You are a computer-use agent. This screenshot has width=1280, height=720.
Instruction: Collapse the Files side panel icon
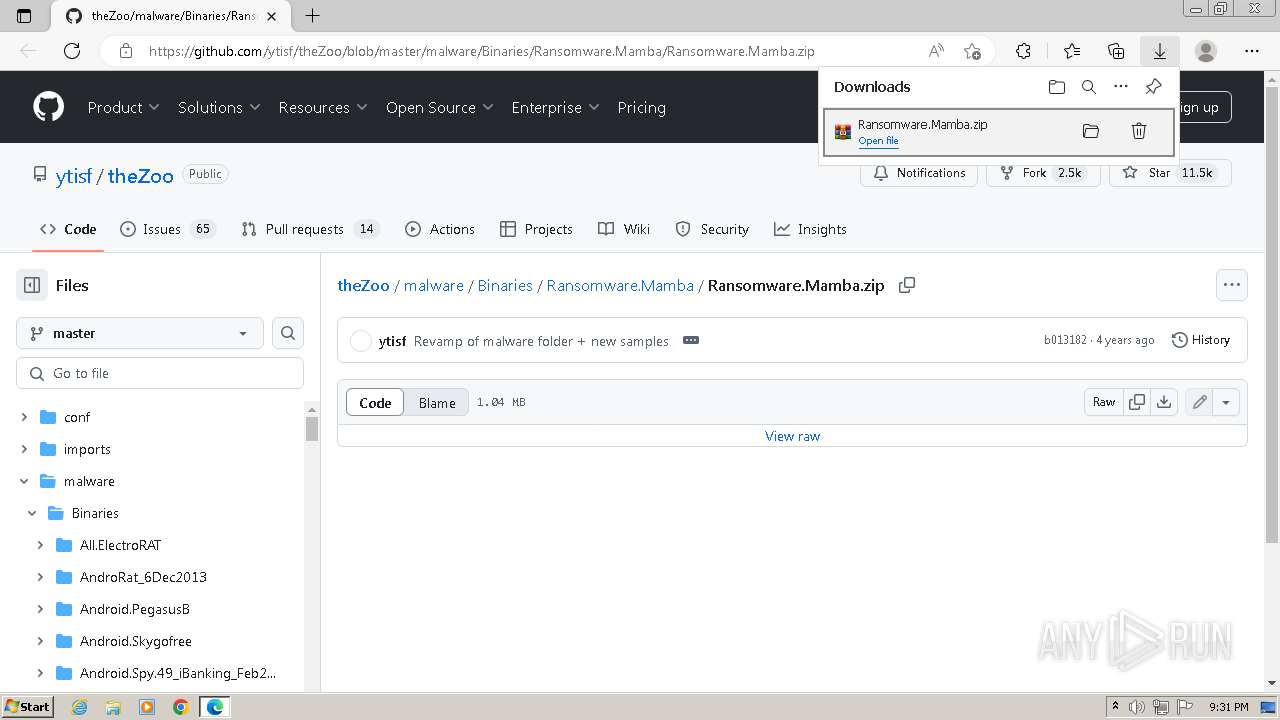pyautogui.click(x=32, y=285)
